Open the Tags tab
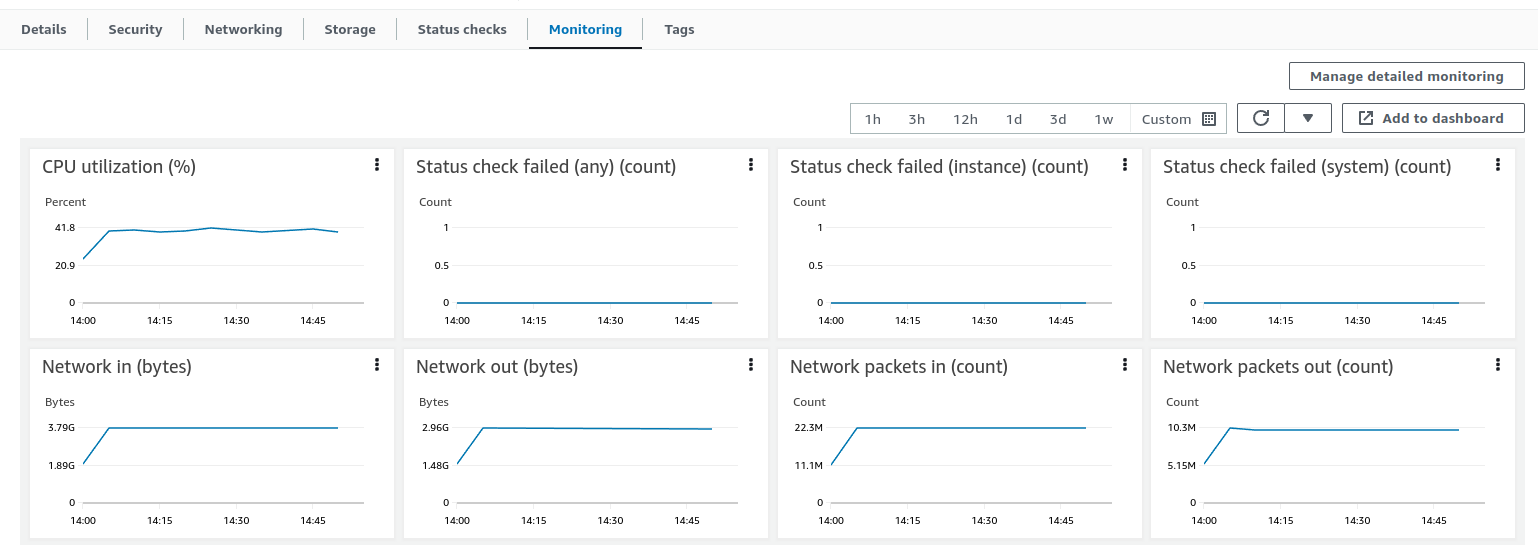This screenshot has width=1538, height=545. 679,29
